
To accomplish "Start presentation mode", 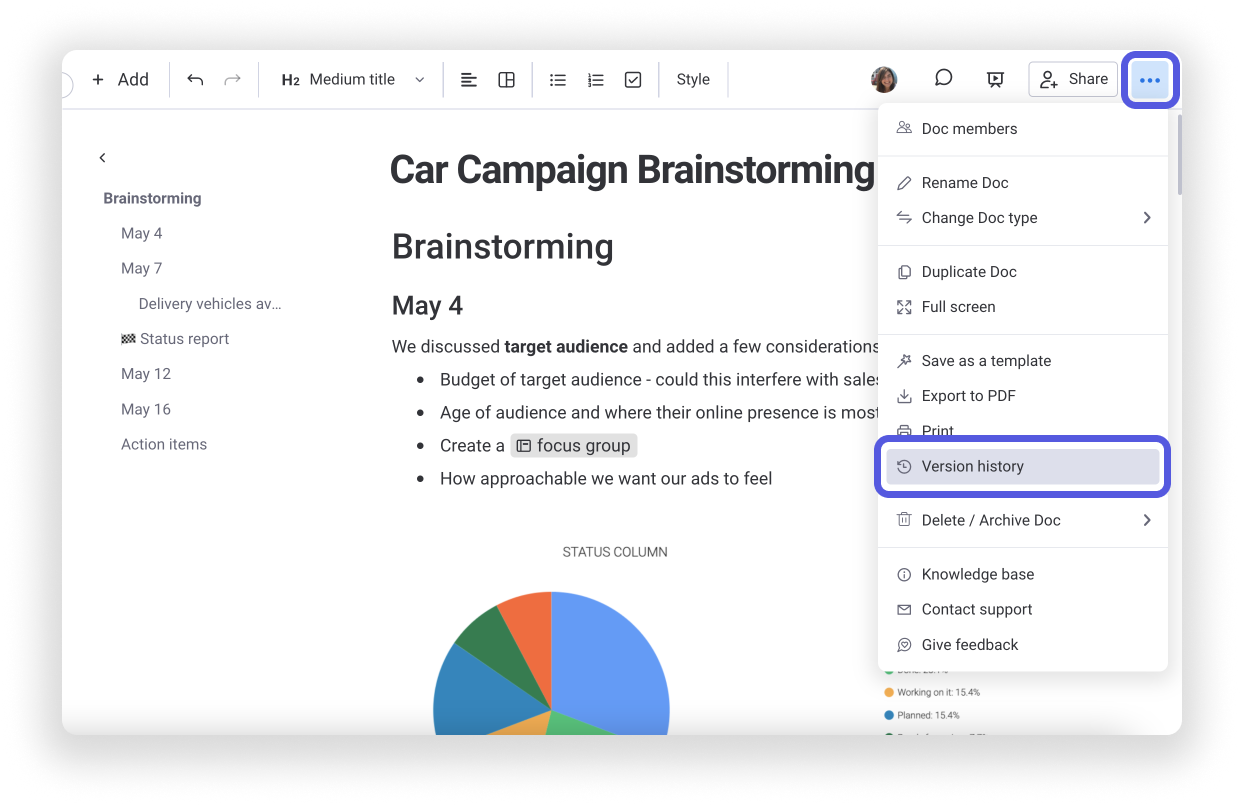I will [995, 78].
